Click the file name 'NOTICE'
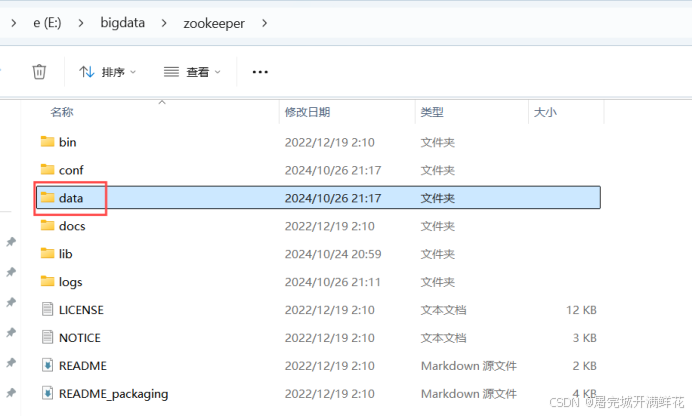This screenshot has height=416, width=692. 80,337
